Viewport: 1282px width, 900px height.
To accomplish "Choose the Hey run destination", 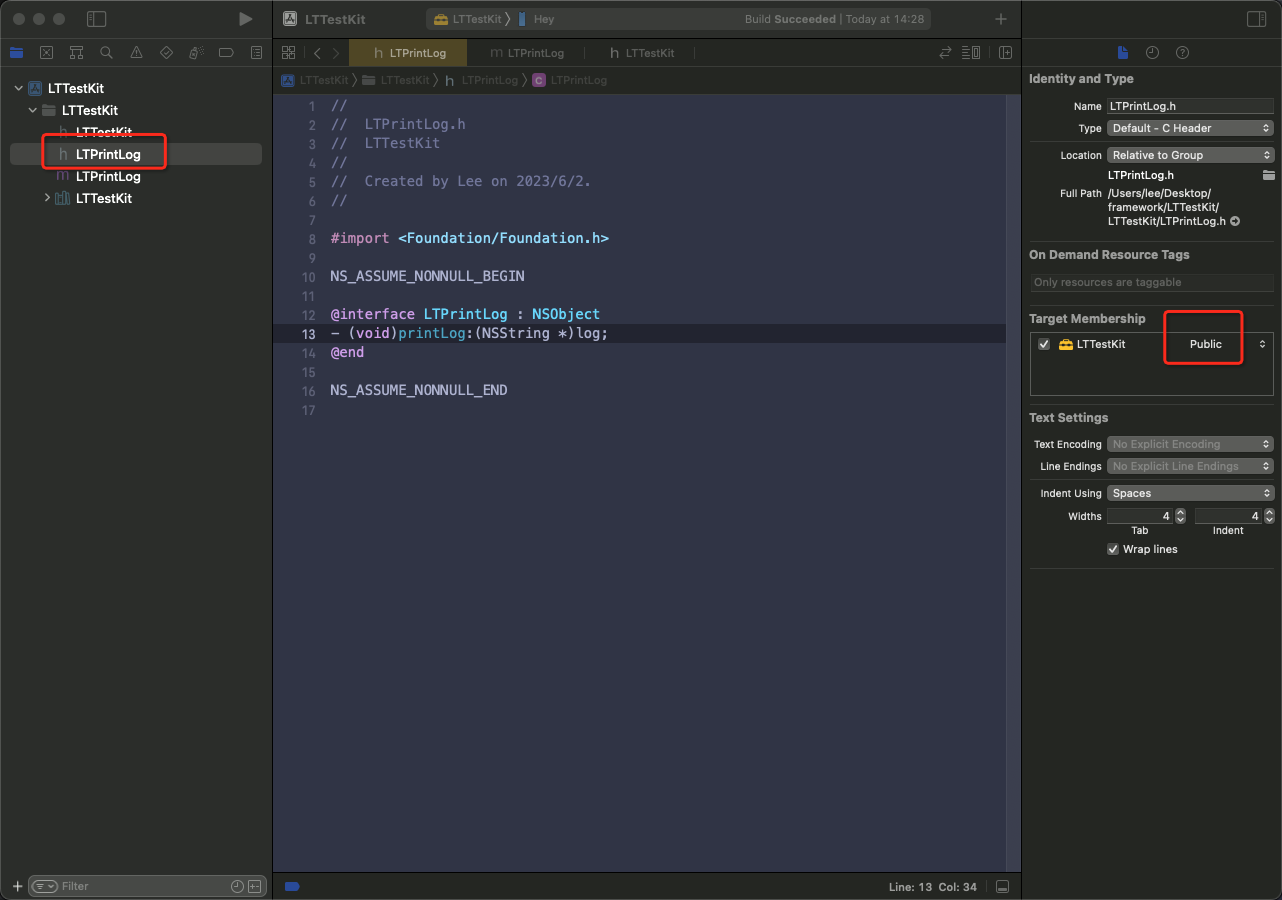I will pos(536,19).
